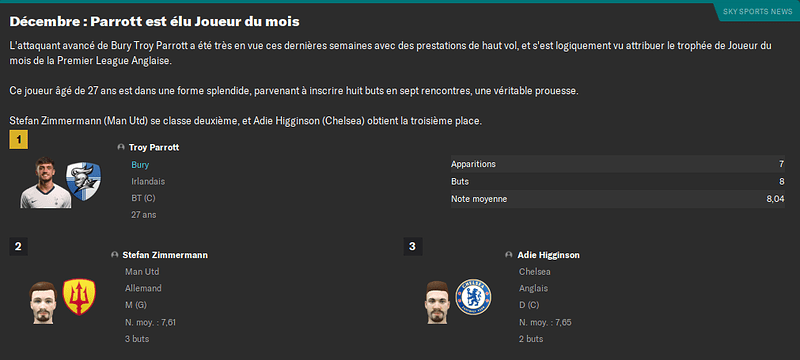The height and width of the screenshot is (360, 800).
Task: Click the Buts stat row
Action: [618, 182]
